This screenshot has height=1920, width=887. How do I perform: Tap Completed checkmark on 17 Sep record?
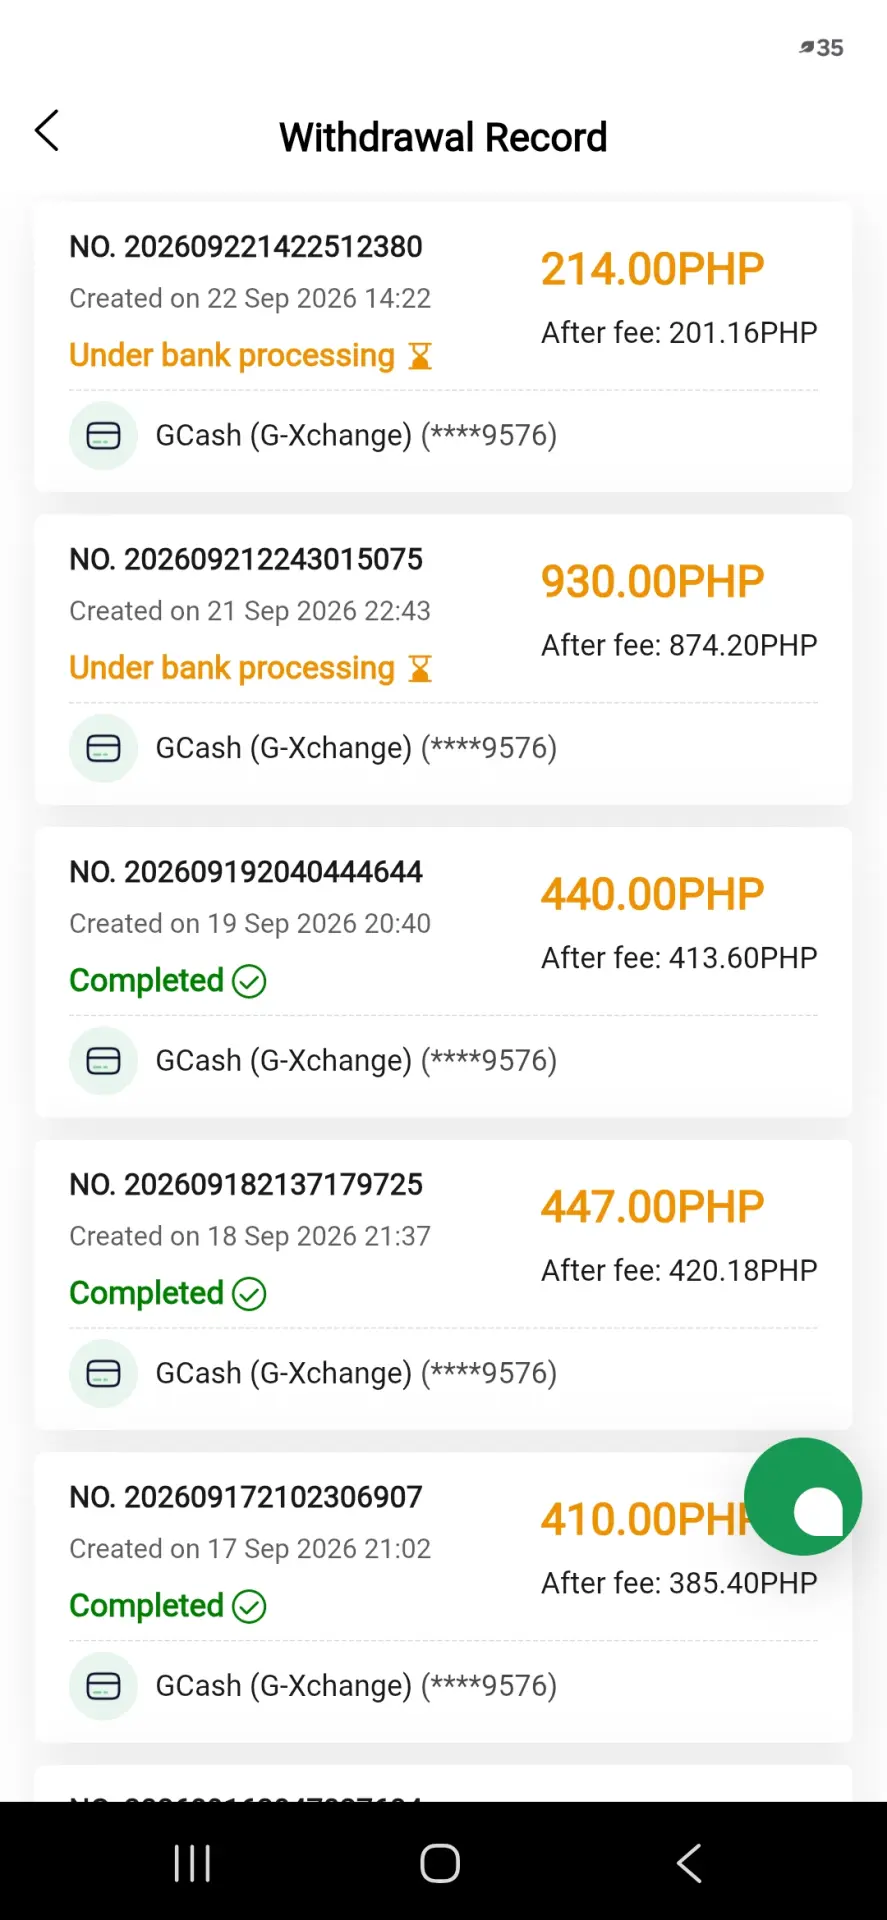click(x=249, y=1606)
